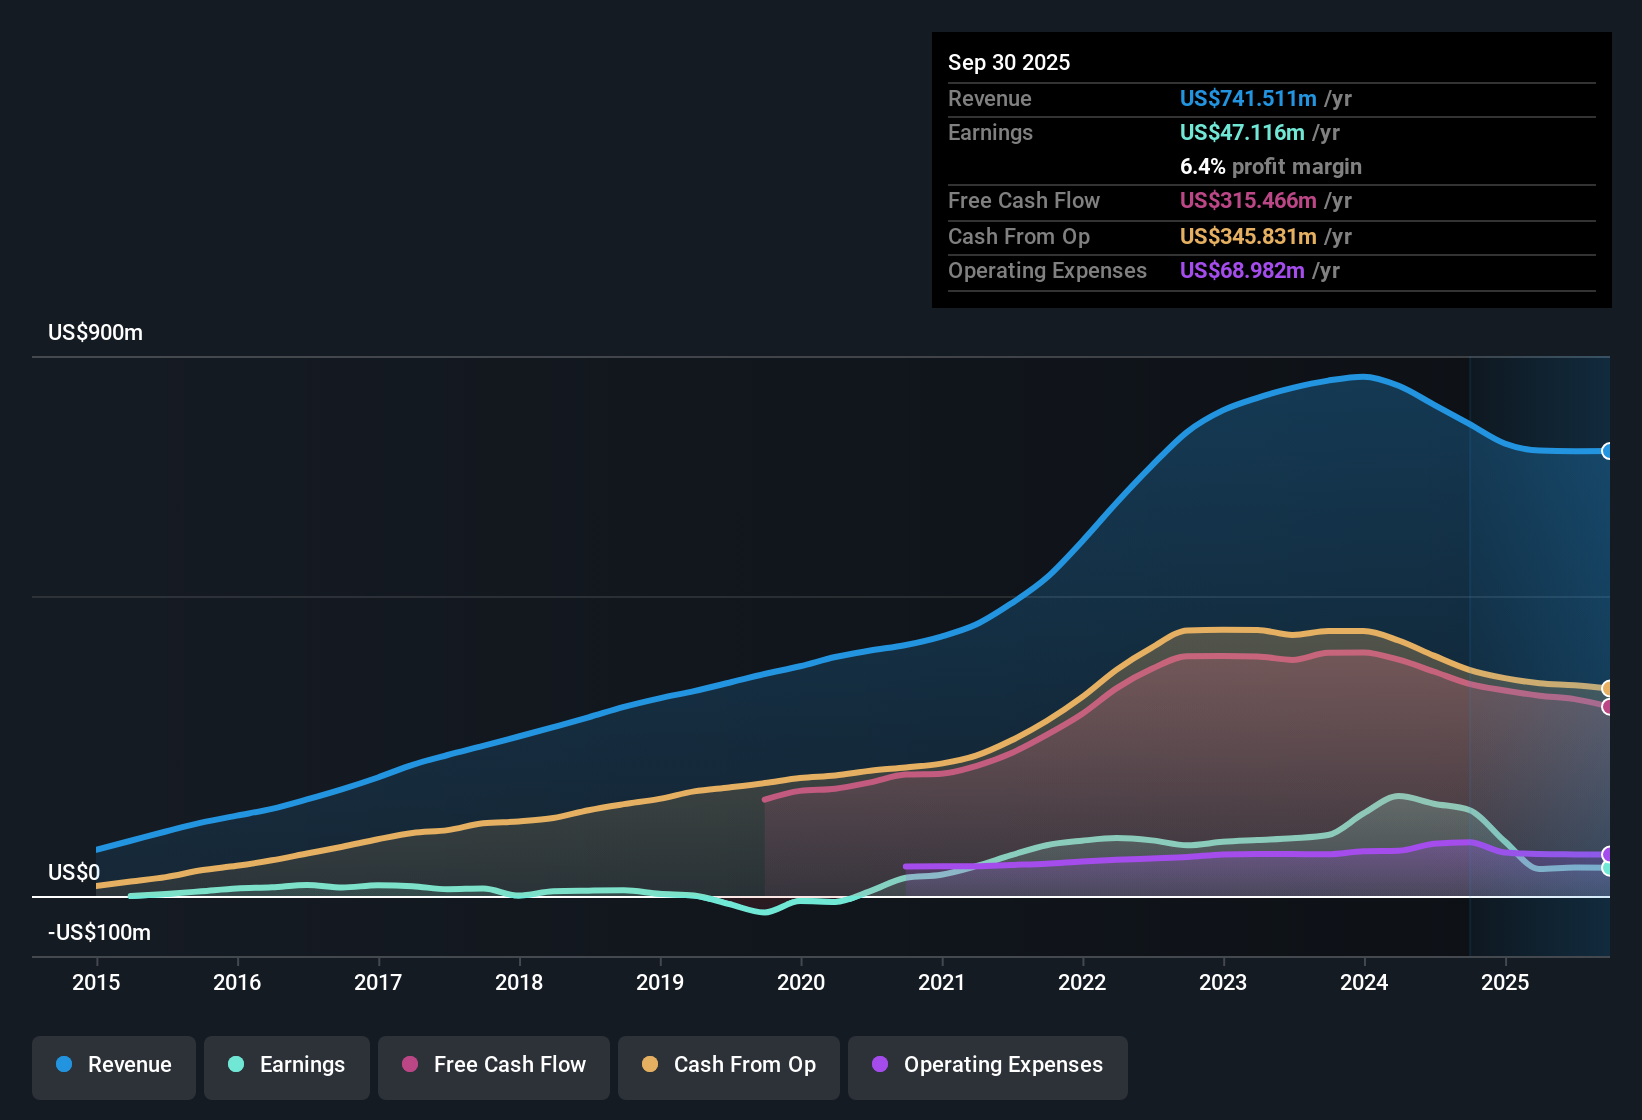Select the Revenue endpoint circle on the chart
Image resolution: width=1642 pixels, height=1120 pixels.
click(1608, 452)
